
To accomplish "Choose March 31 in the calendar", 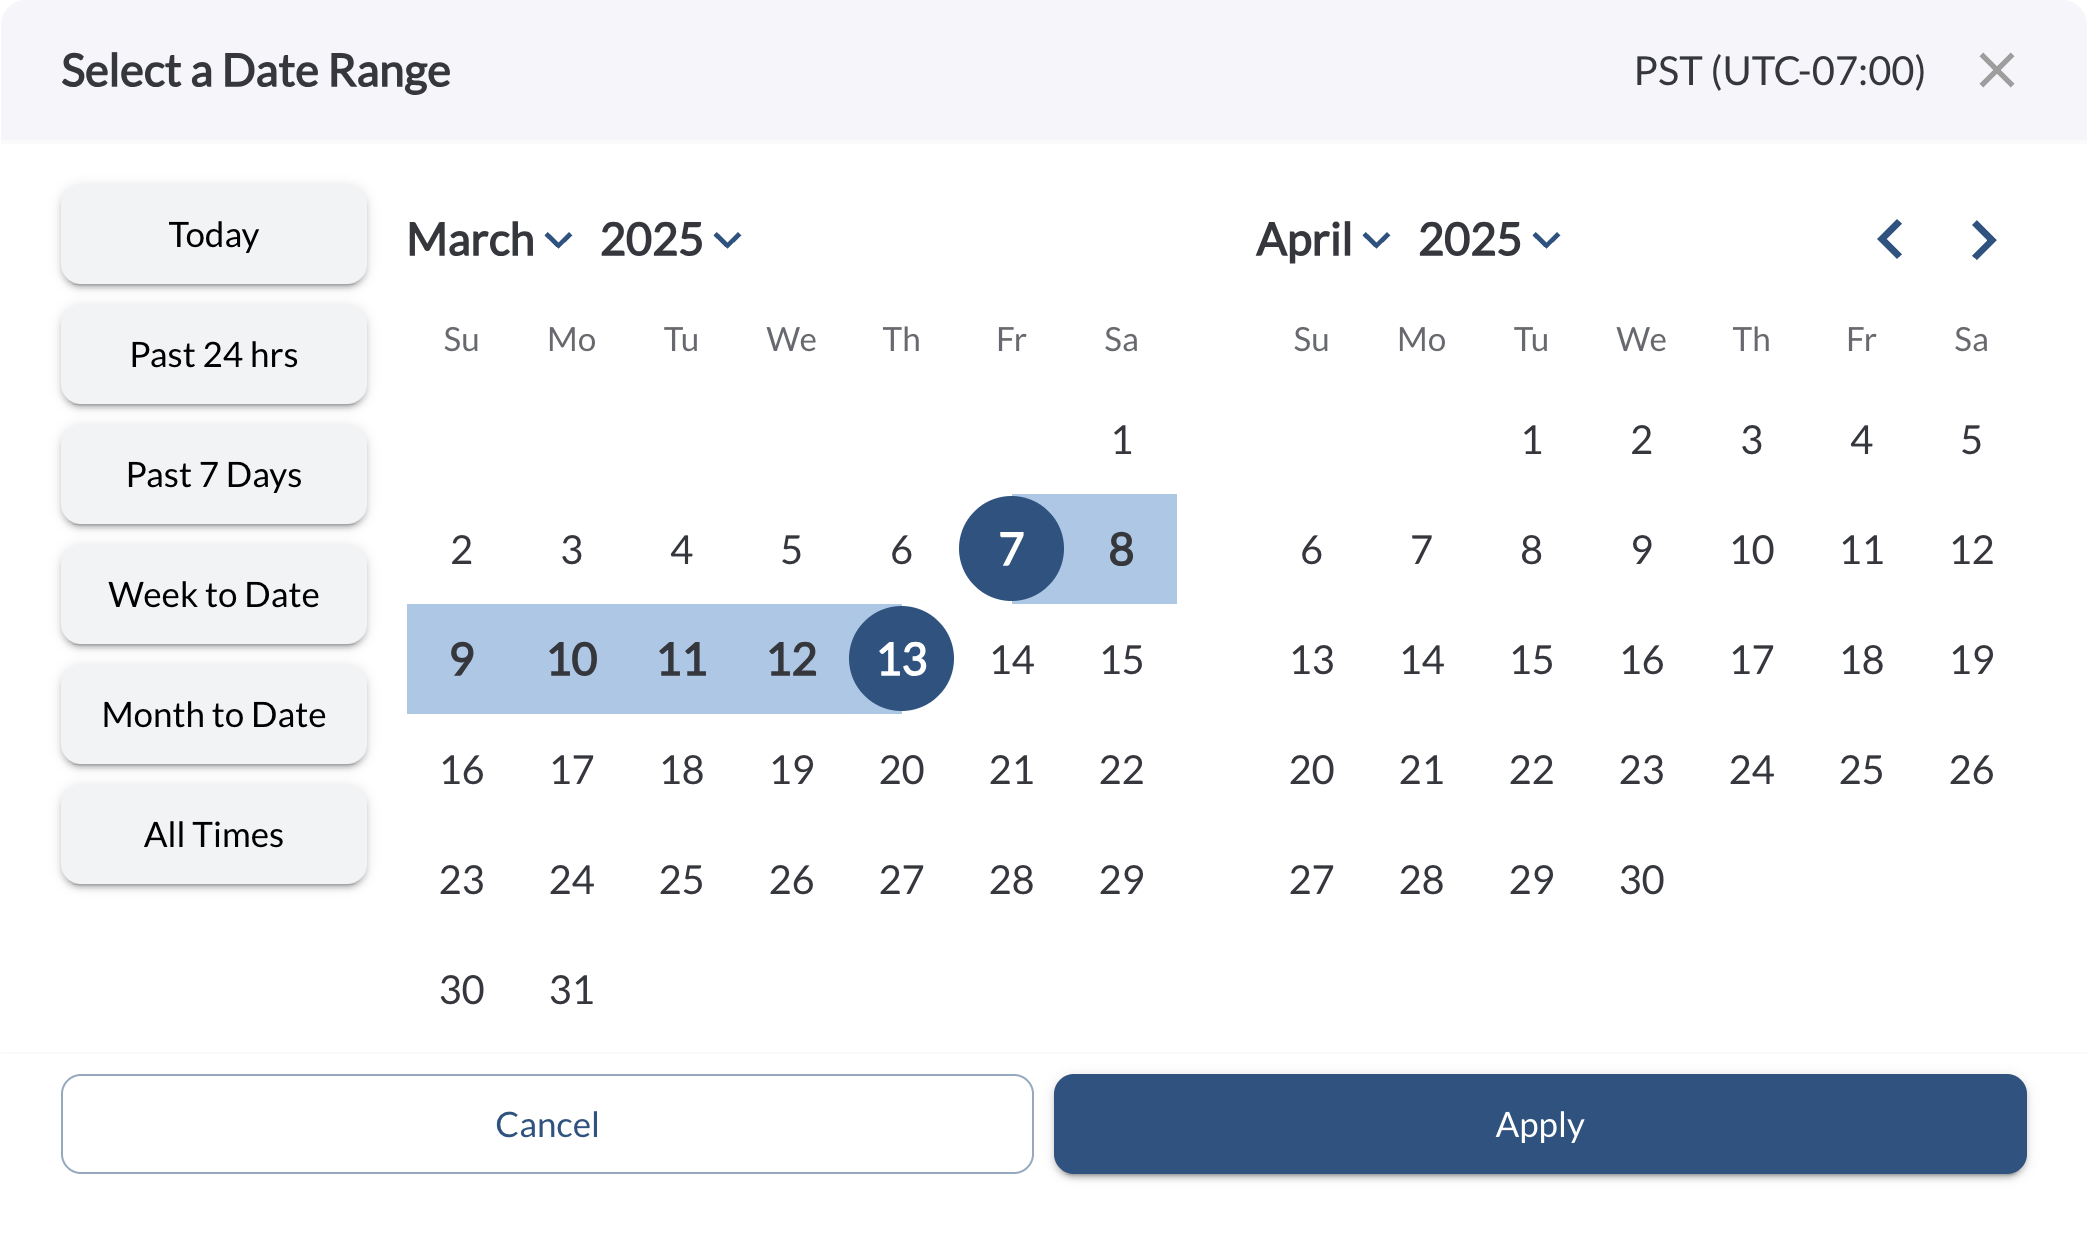I will coord(571,990).
